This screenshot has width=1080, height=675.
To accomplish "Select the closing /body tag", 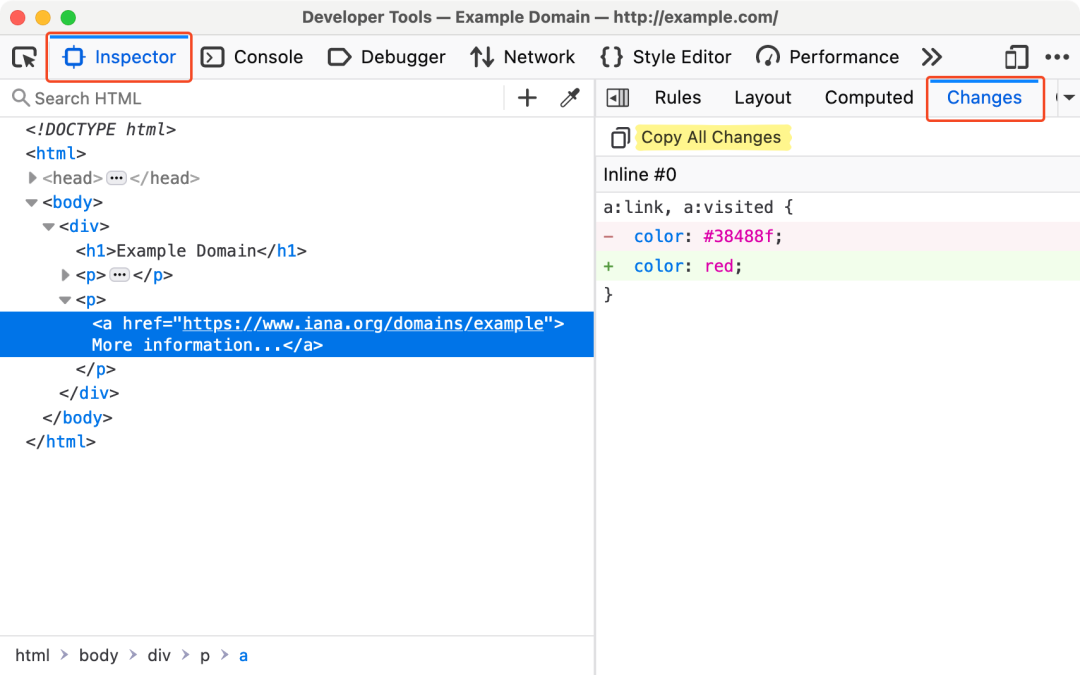I will [77, 418].
